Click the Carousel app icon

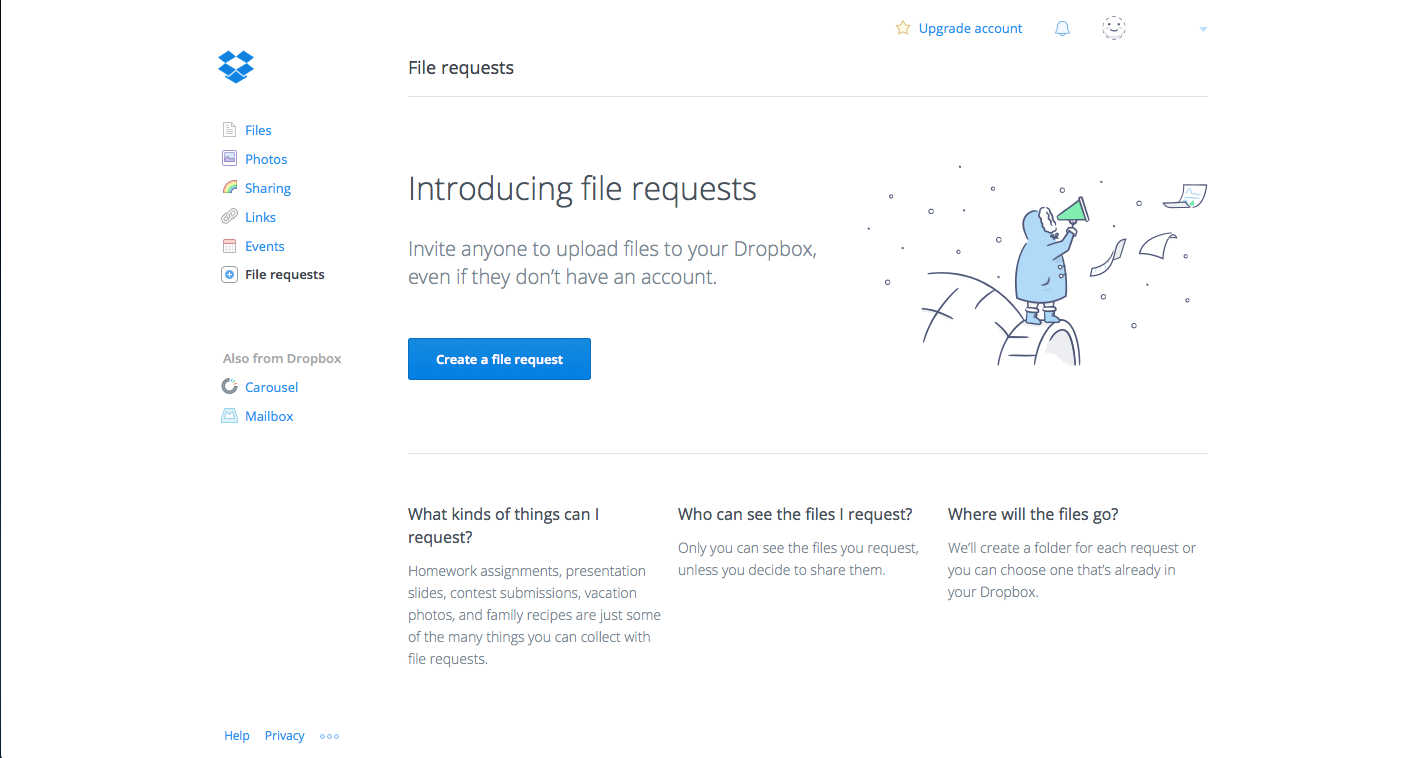pyautogui.click(x=229, y=387)
